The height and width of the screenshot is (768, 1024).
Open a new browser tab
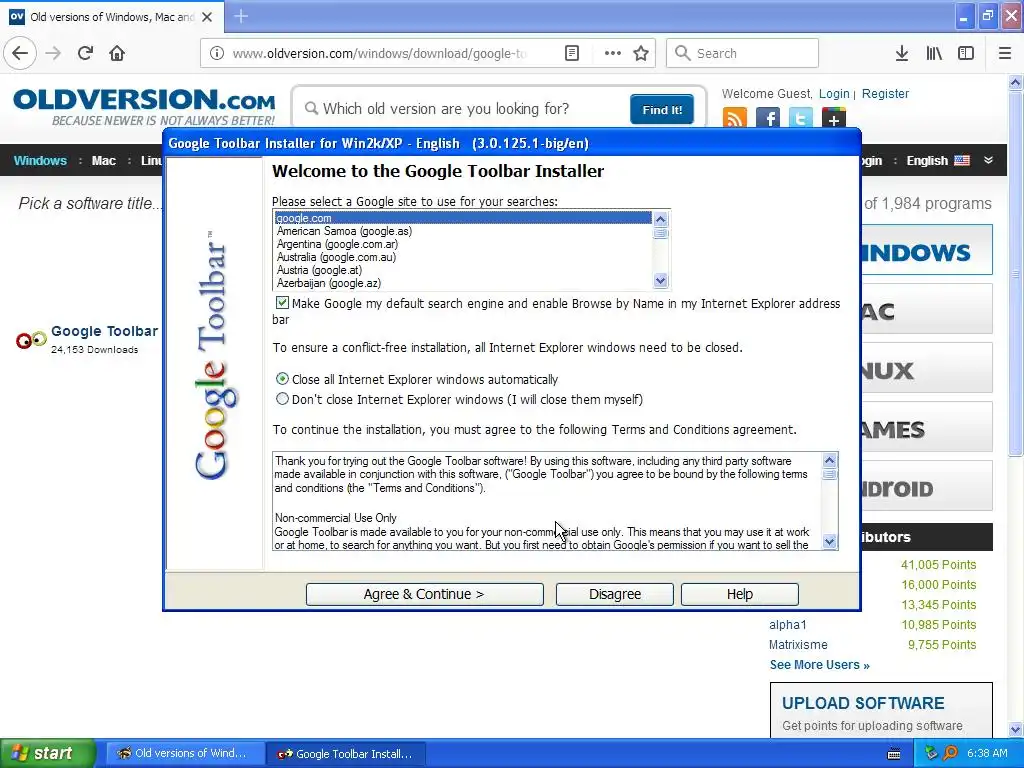241,16
